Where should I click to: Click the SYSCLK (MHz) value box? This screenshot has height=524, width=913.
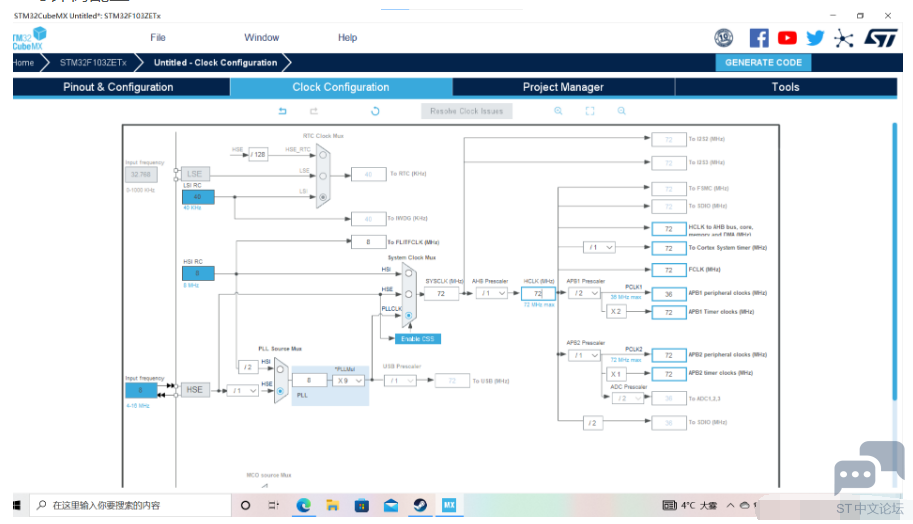[x=441, y=293]
